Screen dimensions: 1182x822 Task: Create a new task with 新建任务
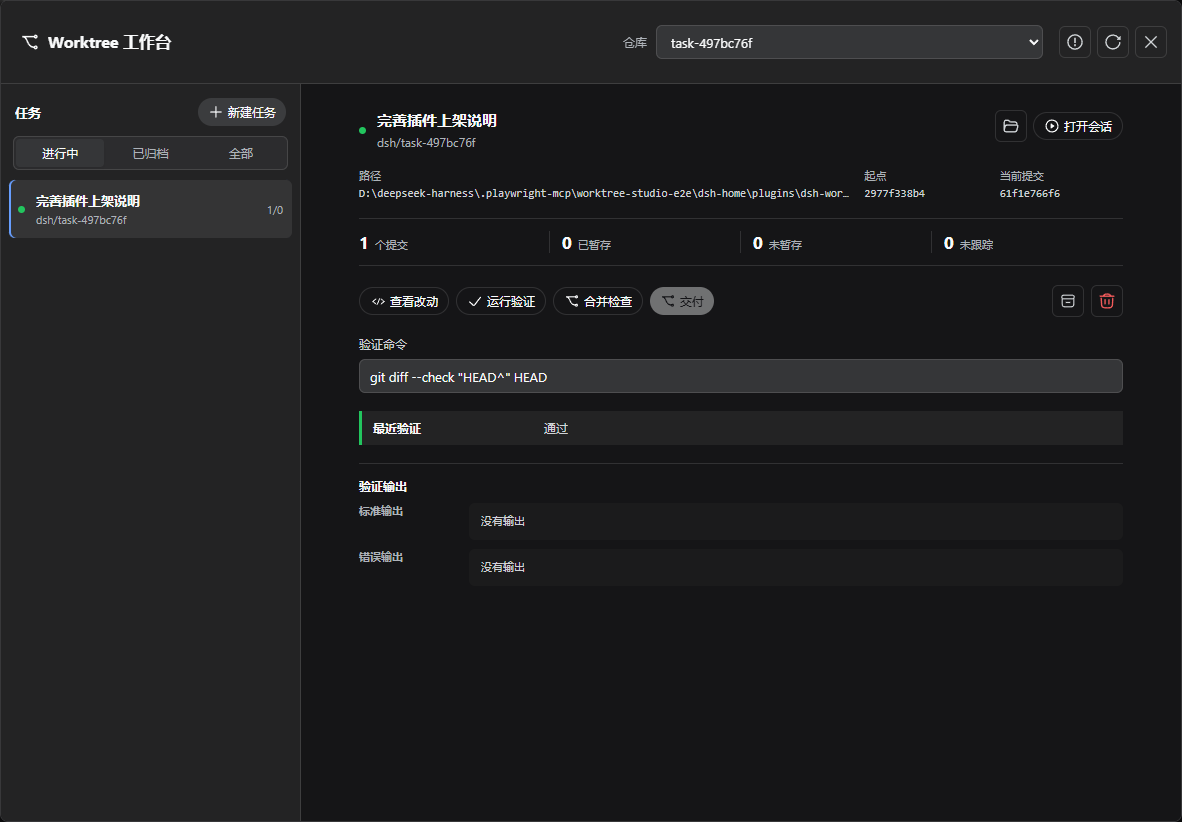click(x=242, y=112)
